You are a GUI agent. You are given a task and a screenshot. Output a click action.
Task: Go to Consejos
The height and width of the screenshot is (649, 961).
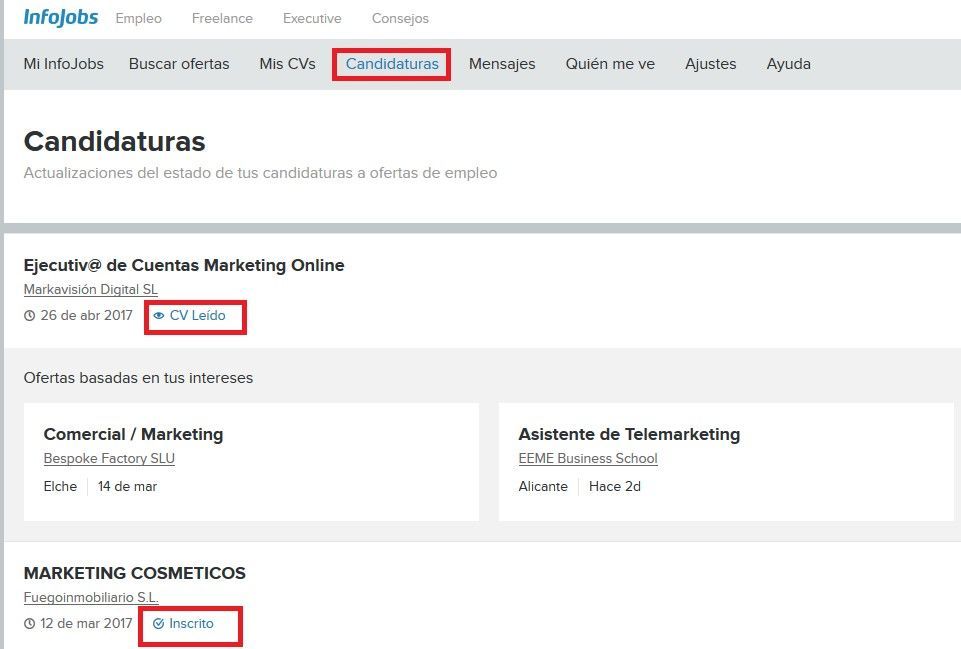[400, 18]
